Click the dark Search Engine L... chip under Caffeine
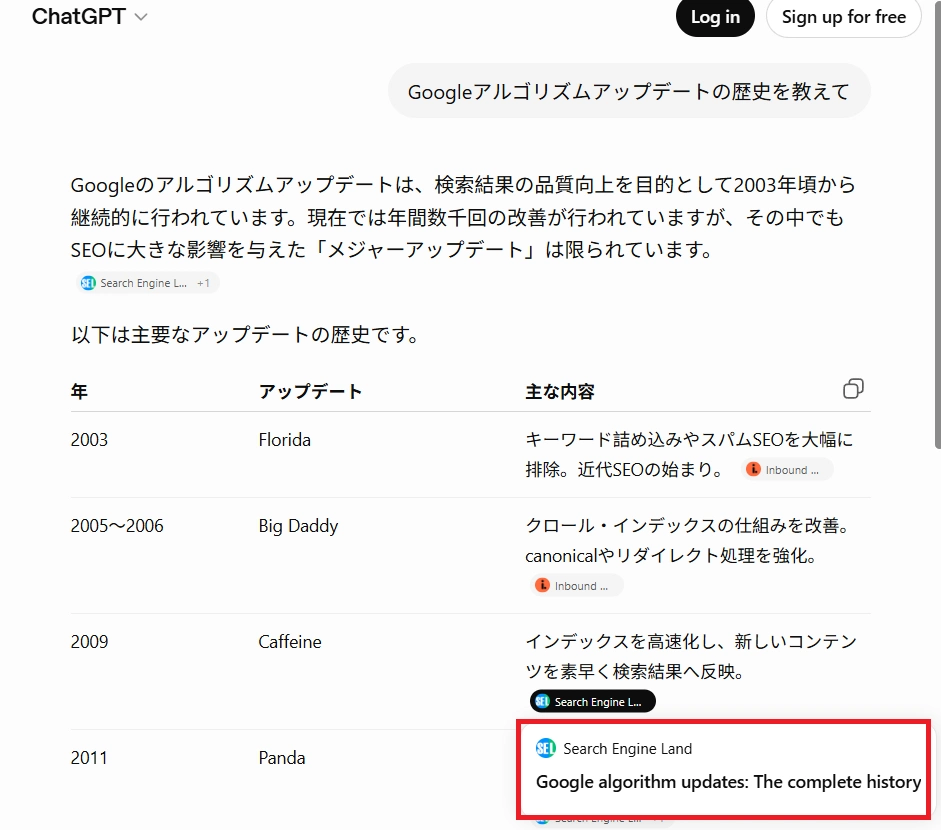The image size is (941, 830). click(592, 702)
